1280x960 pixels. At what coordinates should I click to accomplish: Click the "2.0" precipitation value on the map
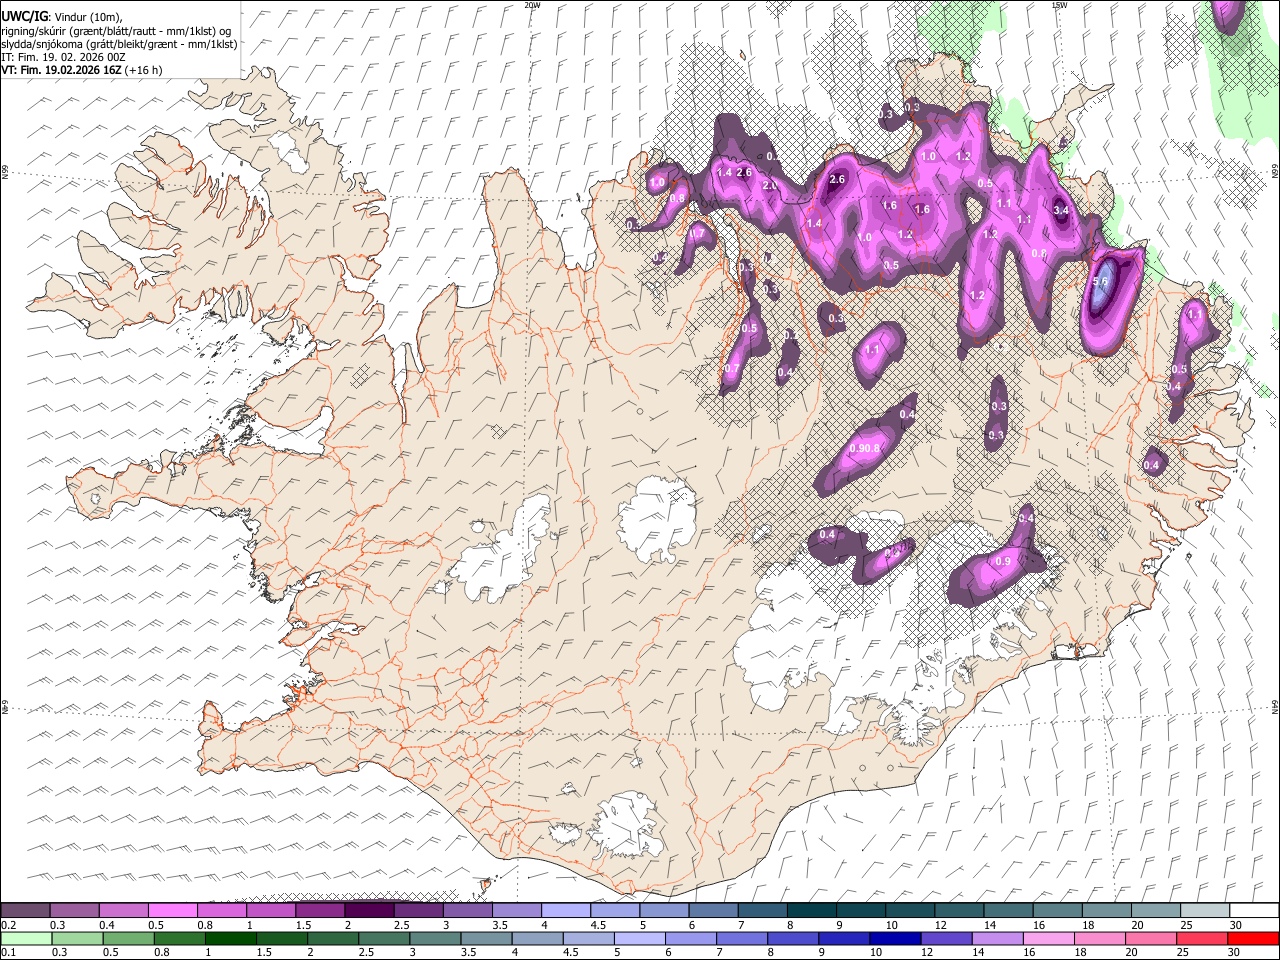(x=770, y=186)
